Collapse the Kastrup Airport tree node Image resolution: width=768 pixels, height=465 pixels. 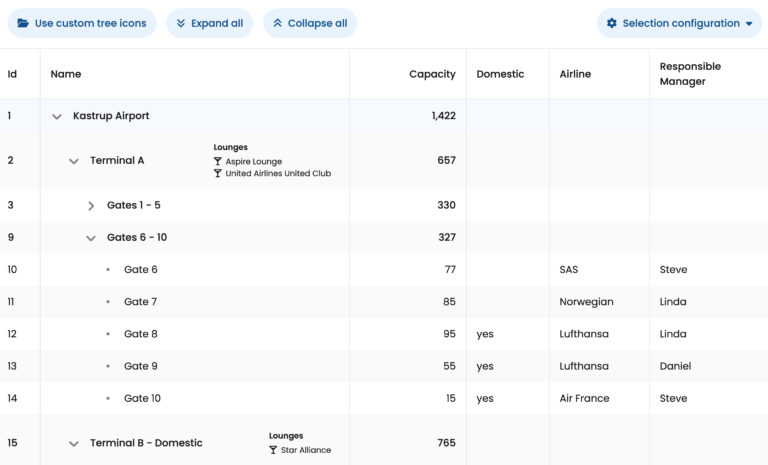pyautogui.click(x=57, y=117)
